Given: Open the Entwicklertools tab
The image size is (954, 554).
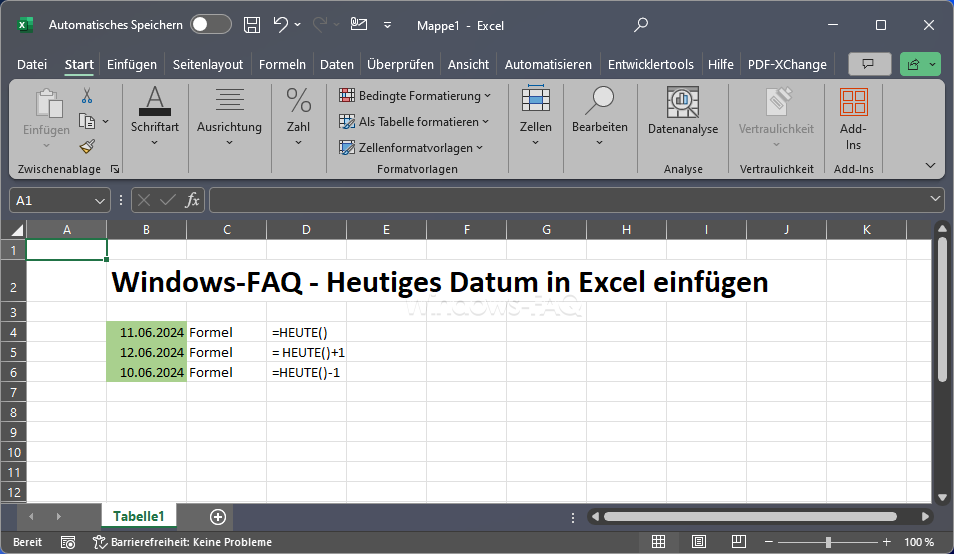Looking at the screenshot, I should point(650,64).
